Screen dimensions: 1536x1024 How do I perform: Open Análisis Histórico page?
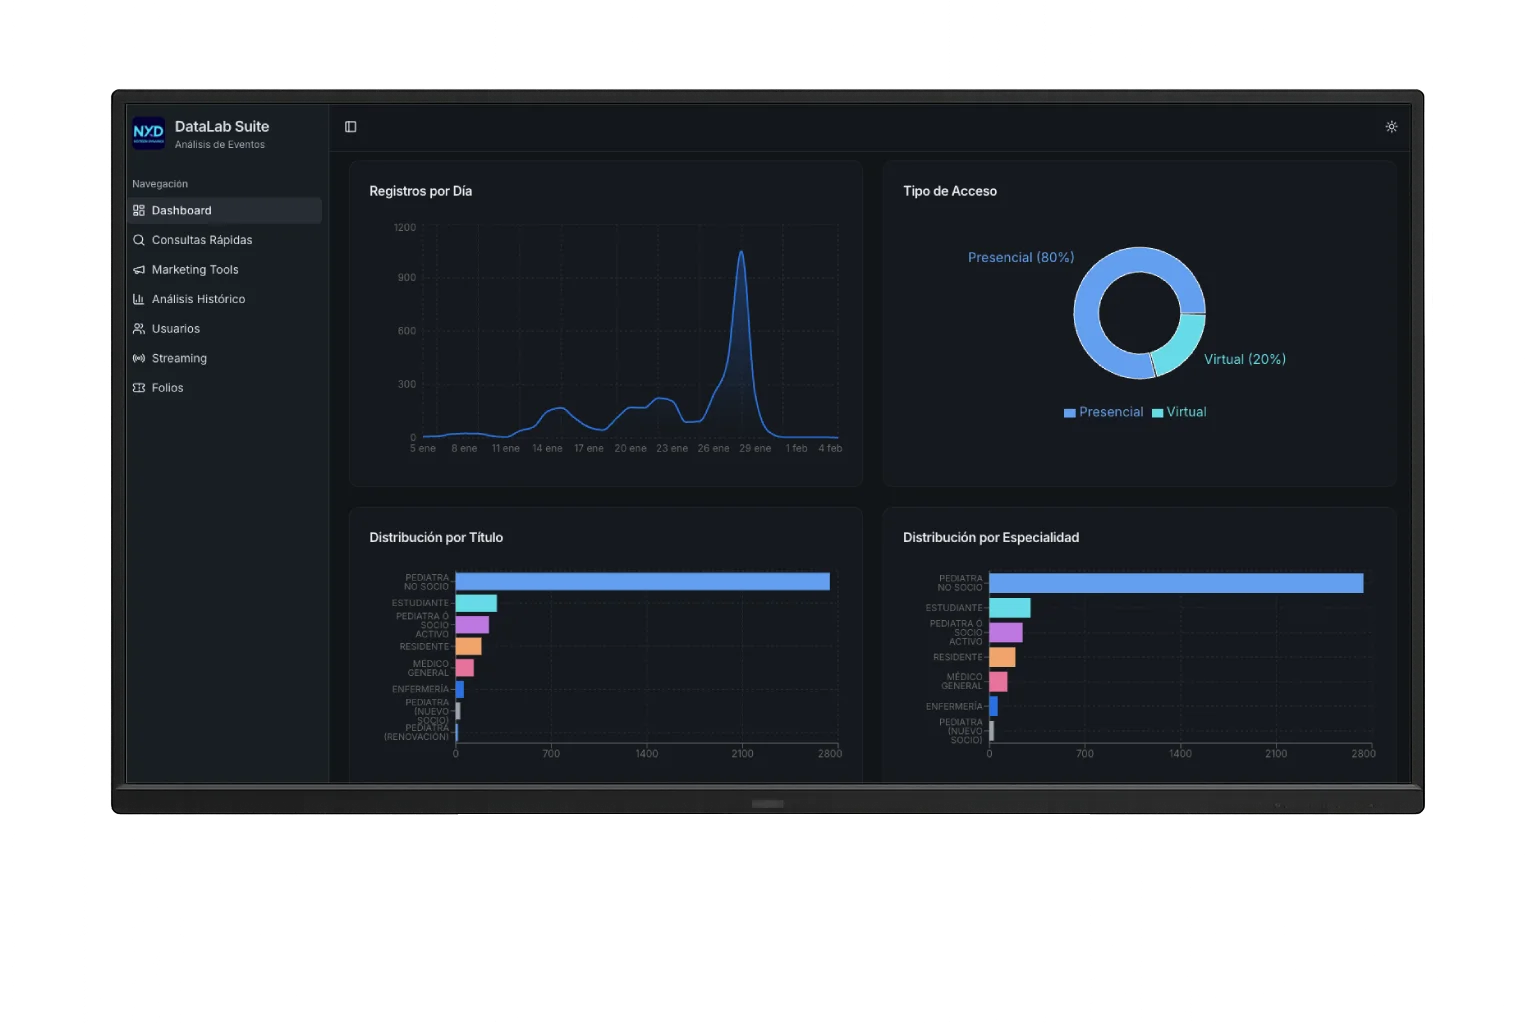(x=224, y=299)
